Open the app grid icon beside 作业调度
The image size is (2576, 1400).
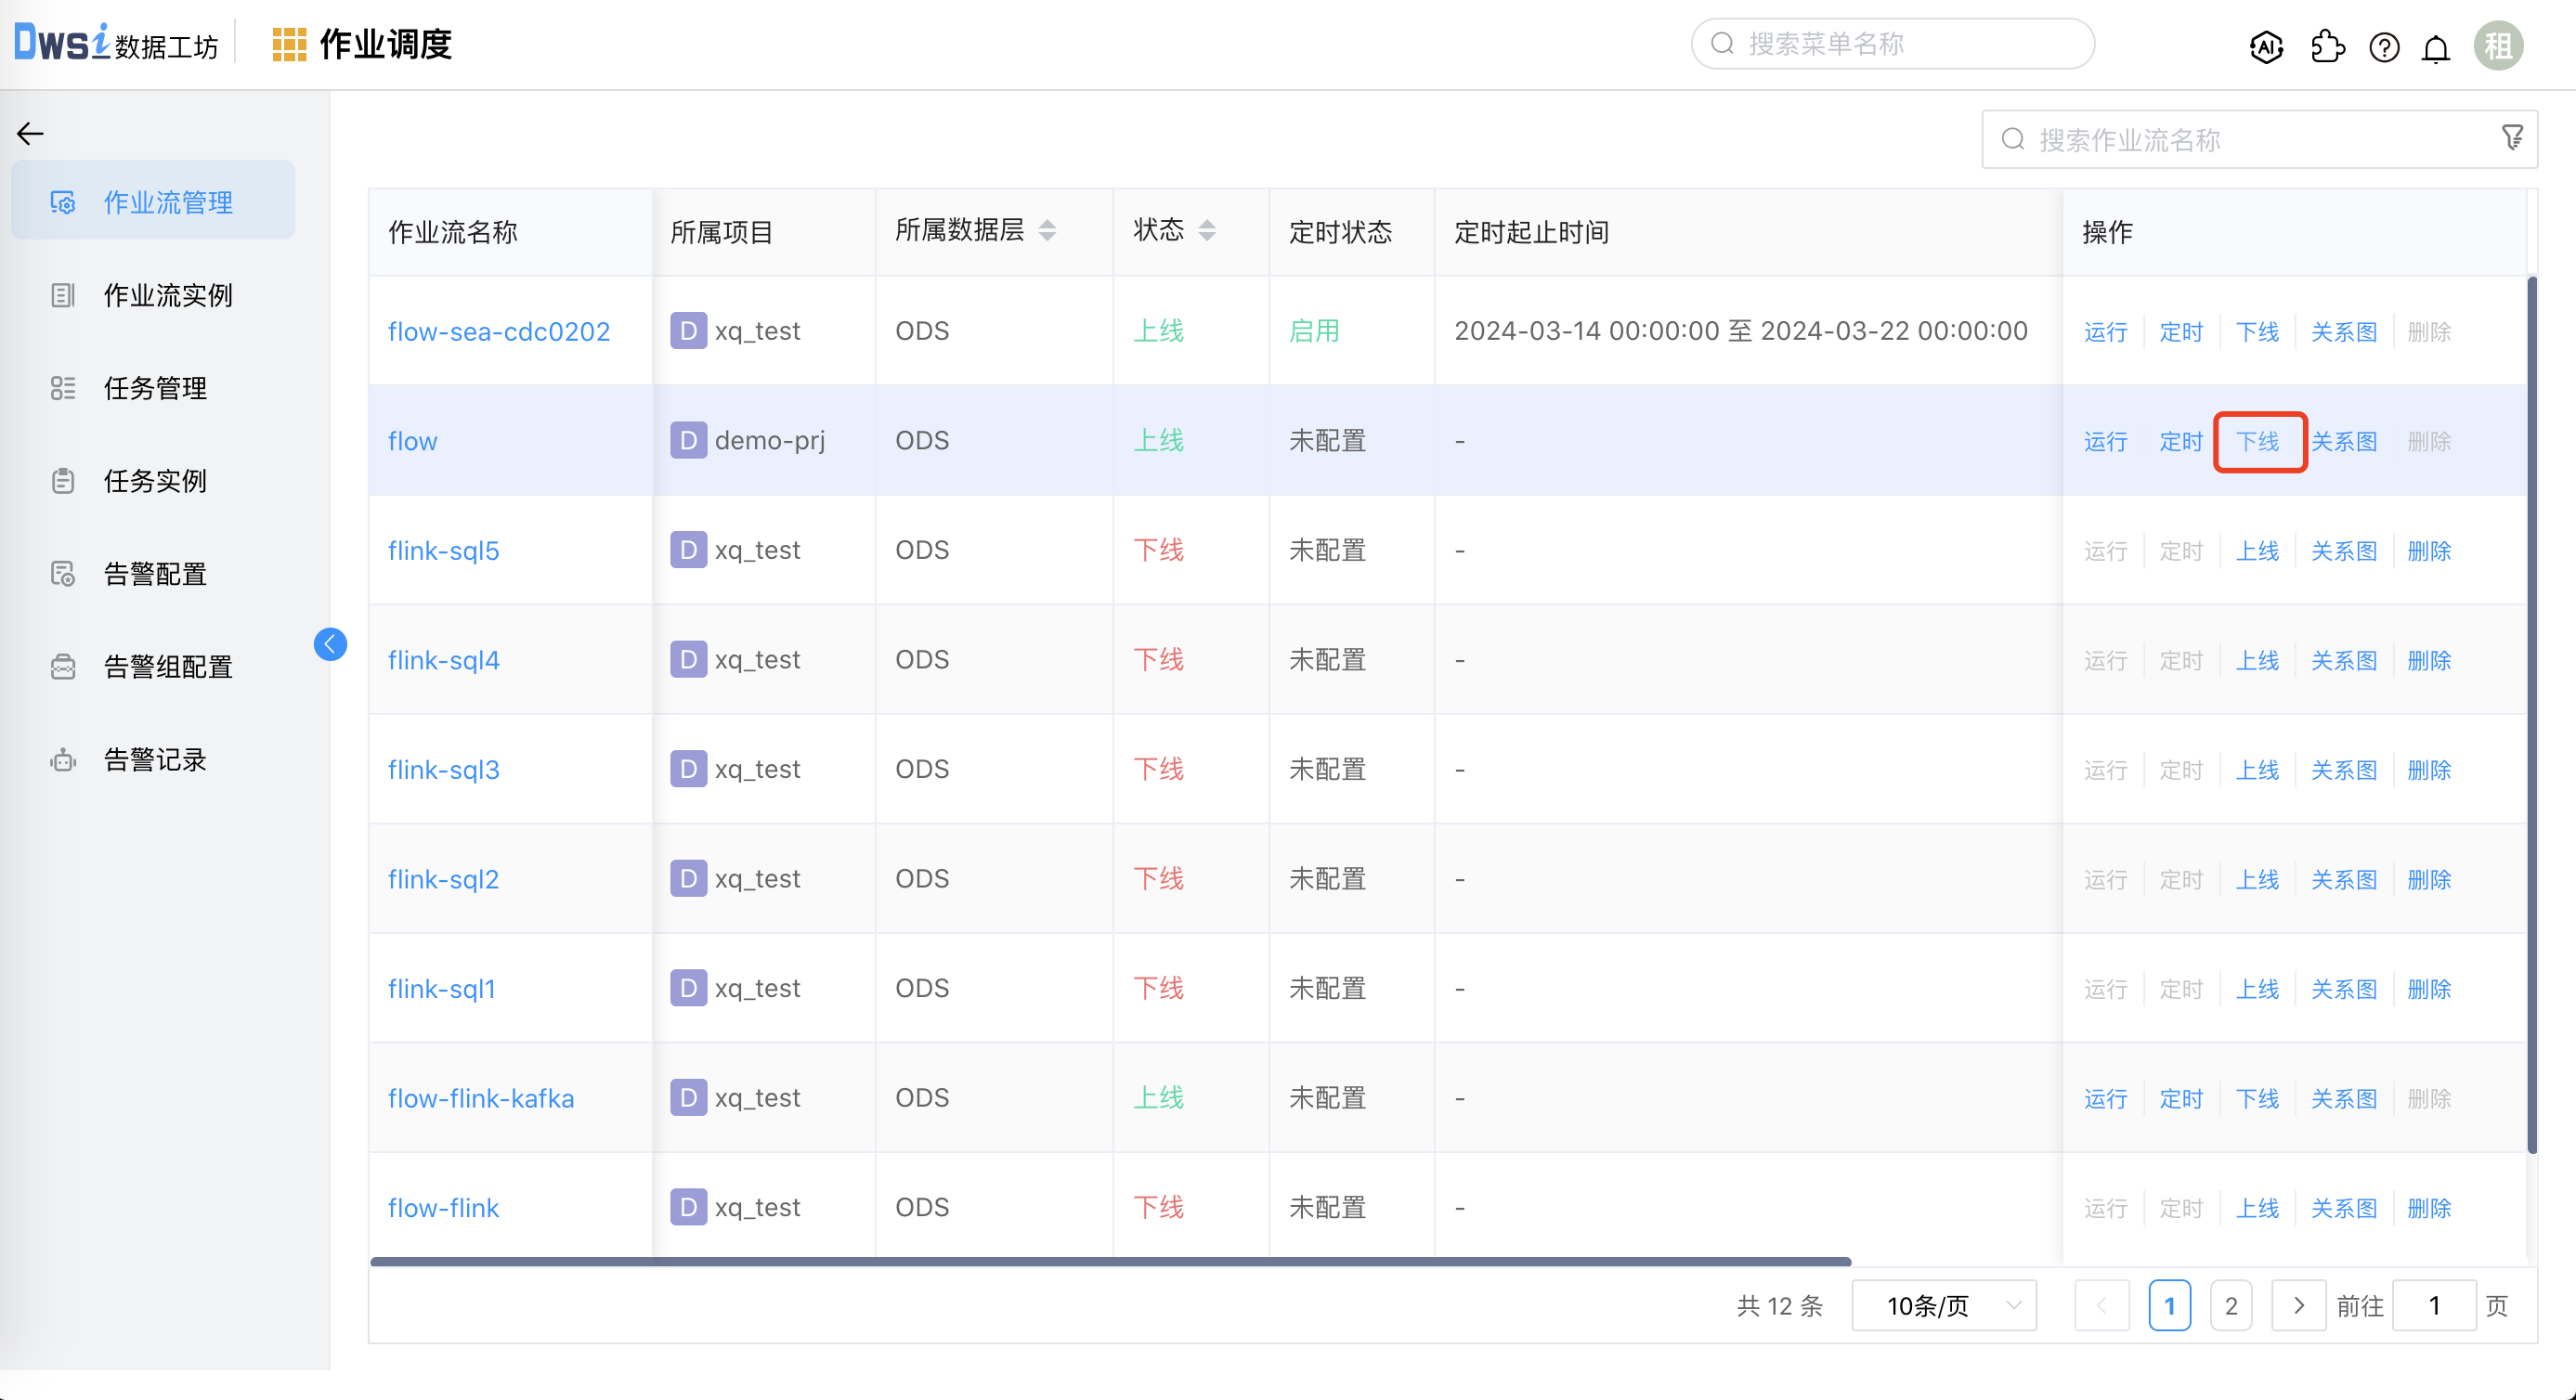click(289, 45)
